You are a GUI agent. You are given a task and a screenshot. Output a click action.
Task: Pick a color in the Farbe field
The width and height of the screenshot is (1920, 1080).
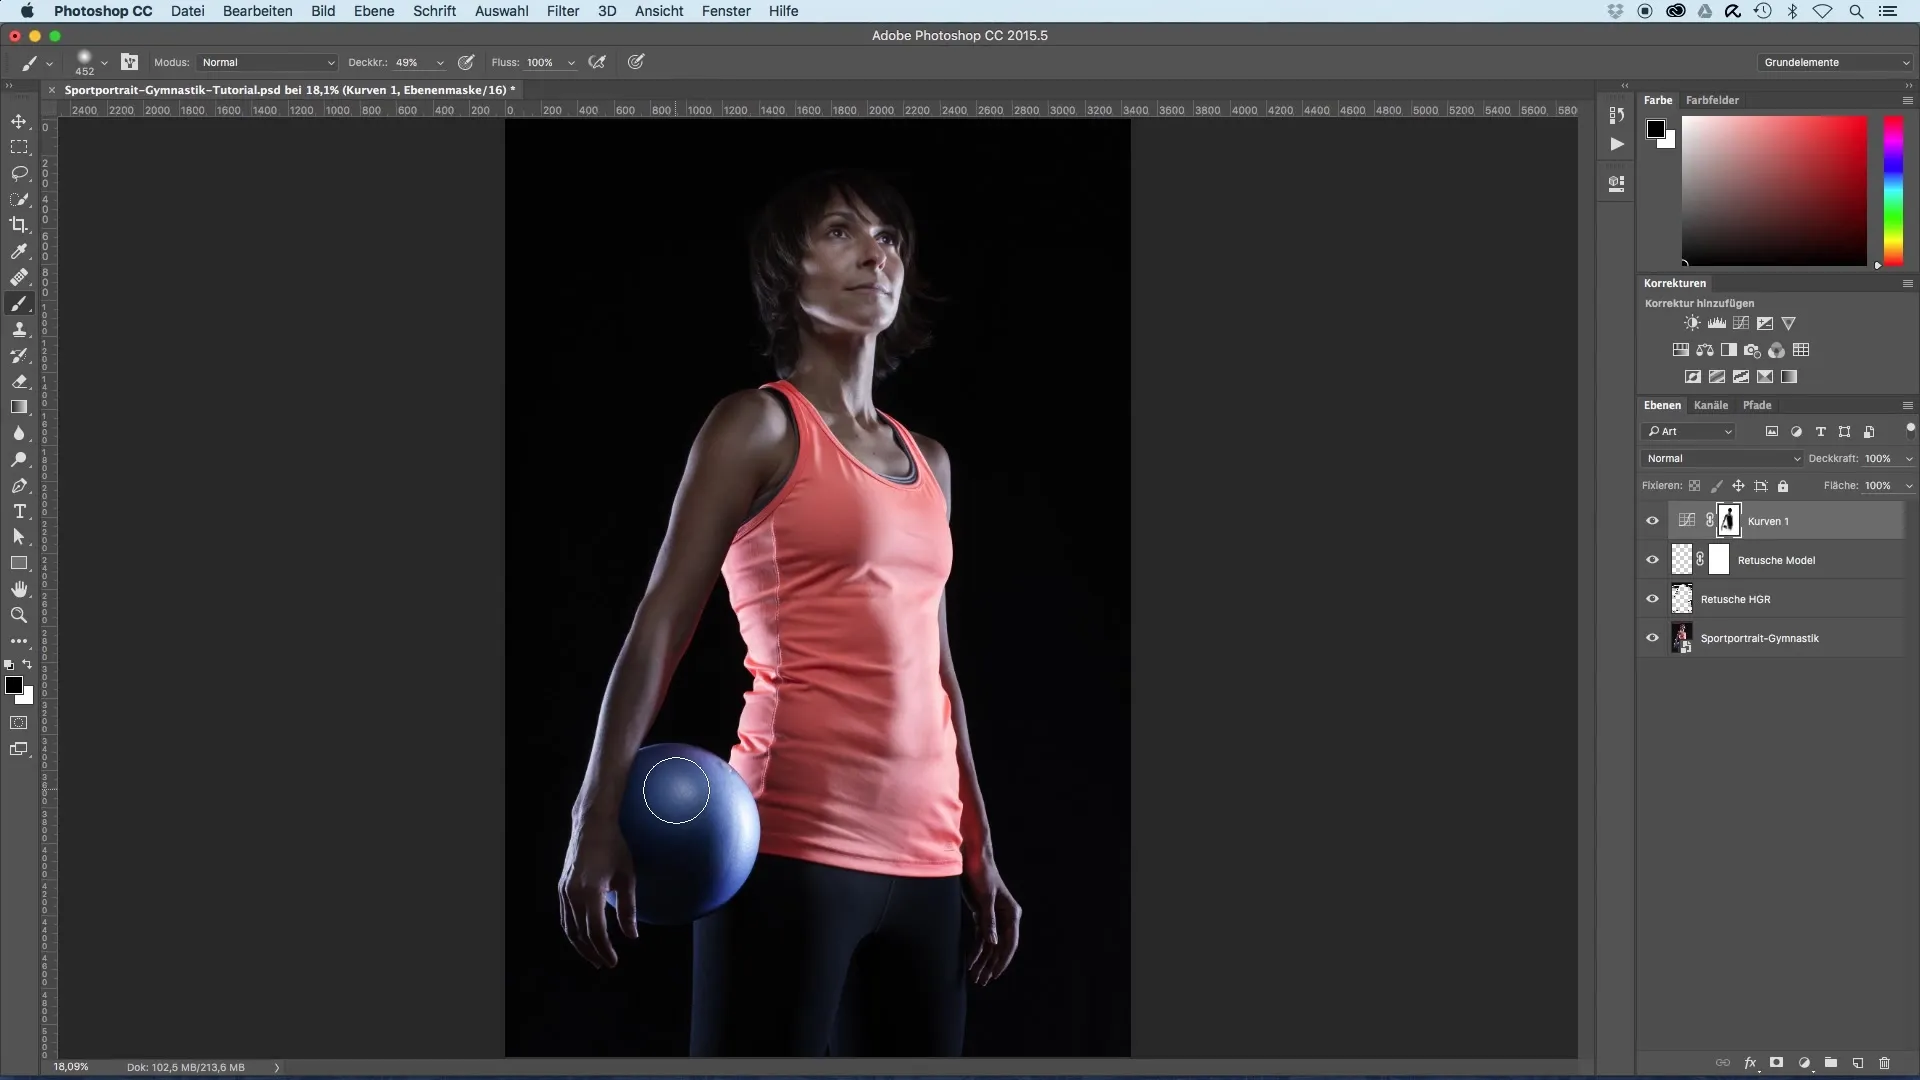[x=1774, y=190]
